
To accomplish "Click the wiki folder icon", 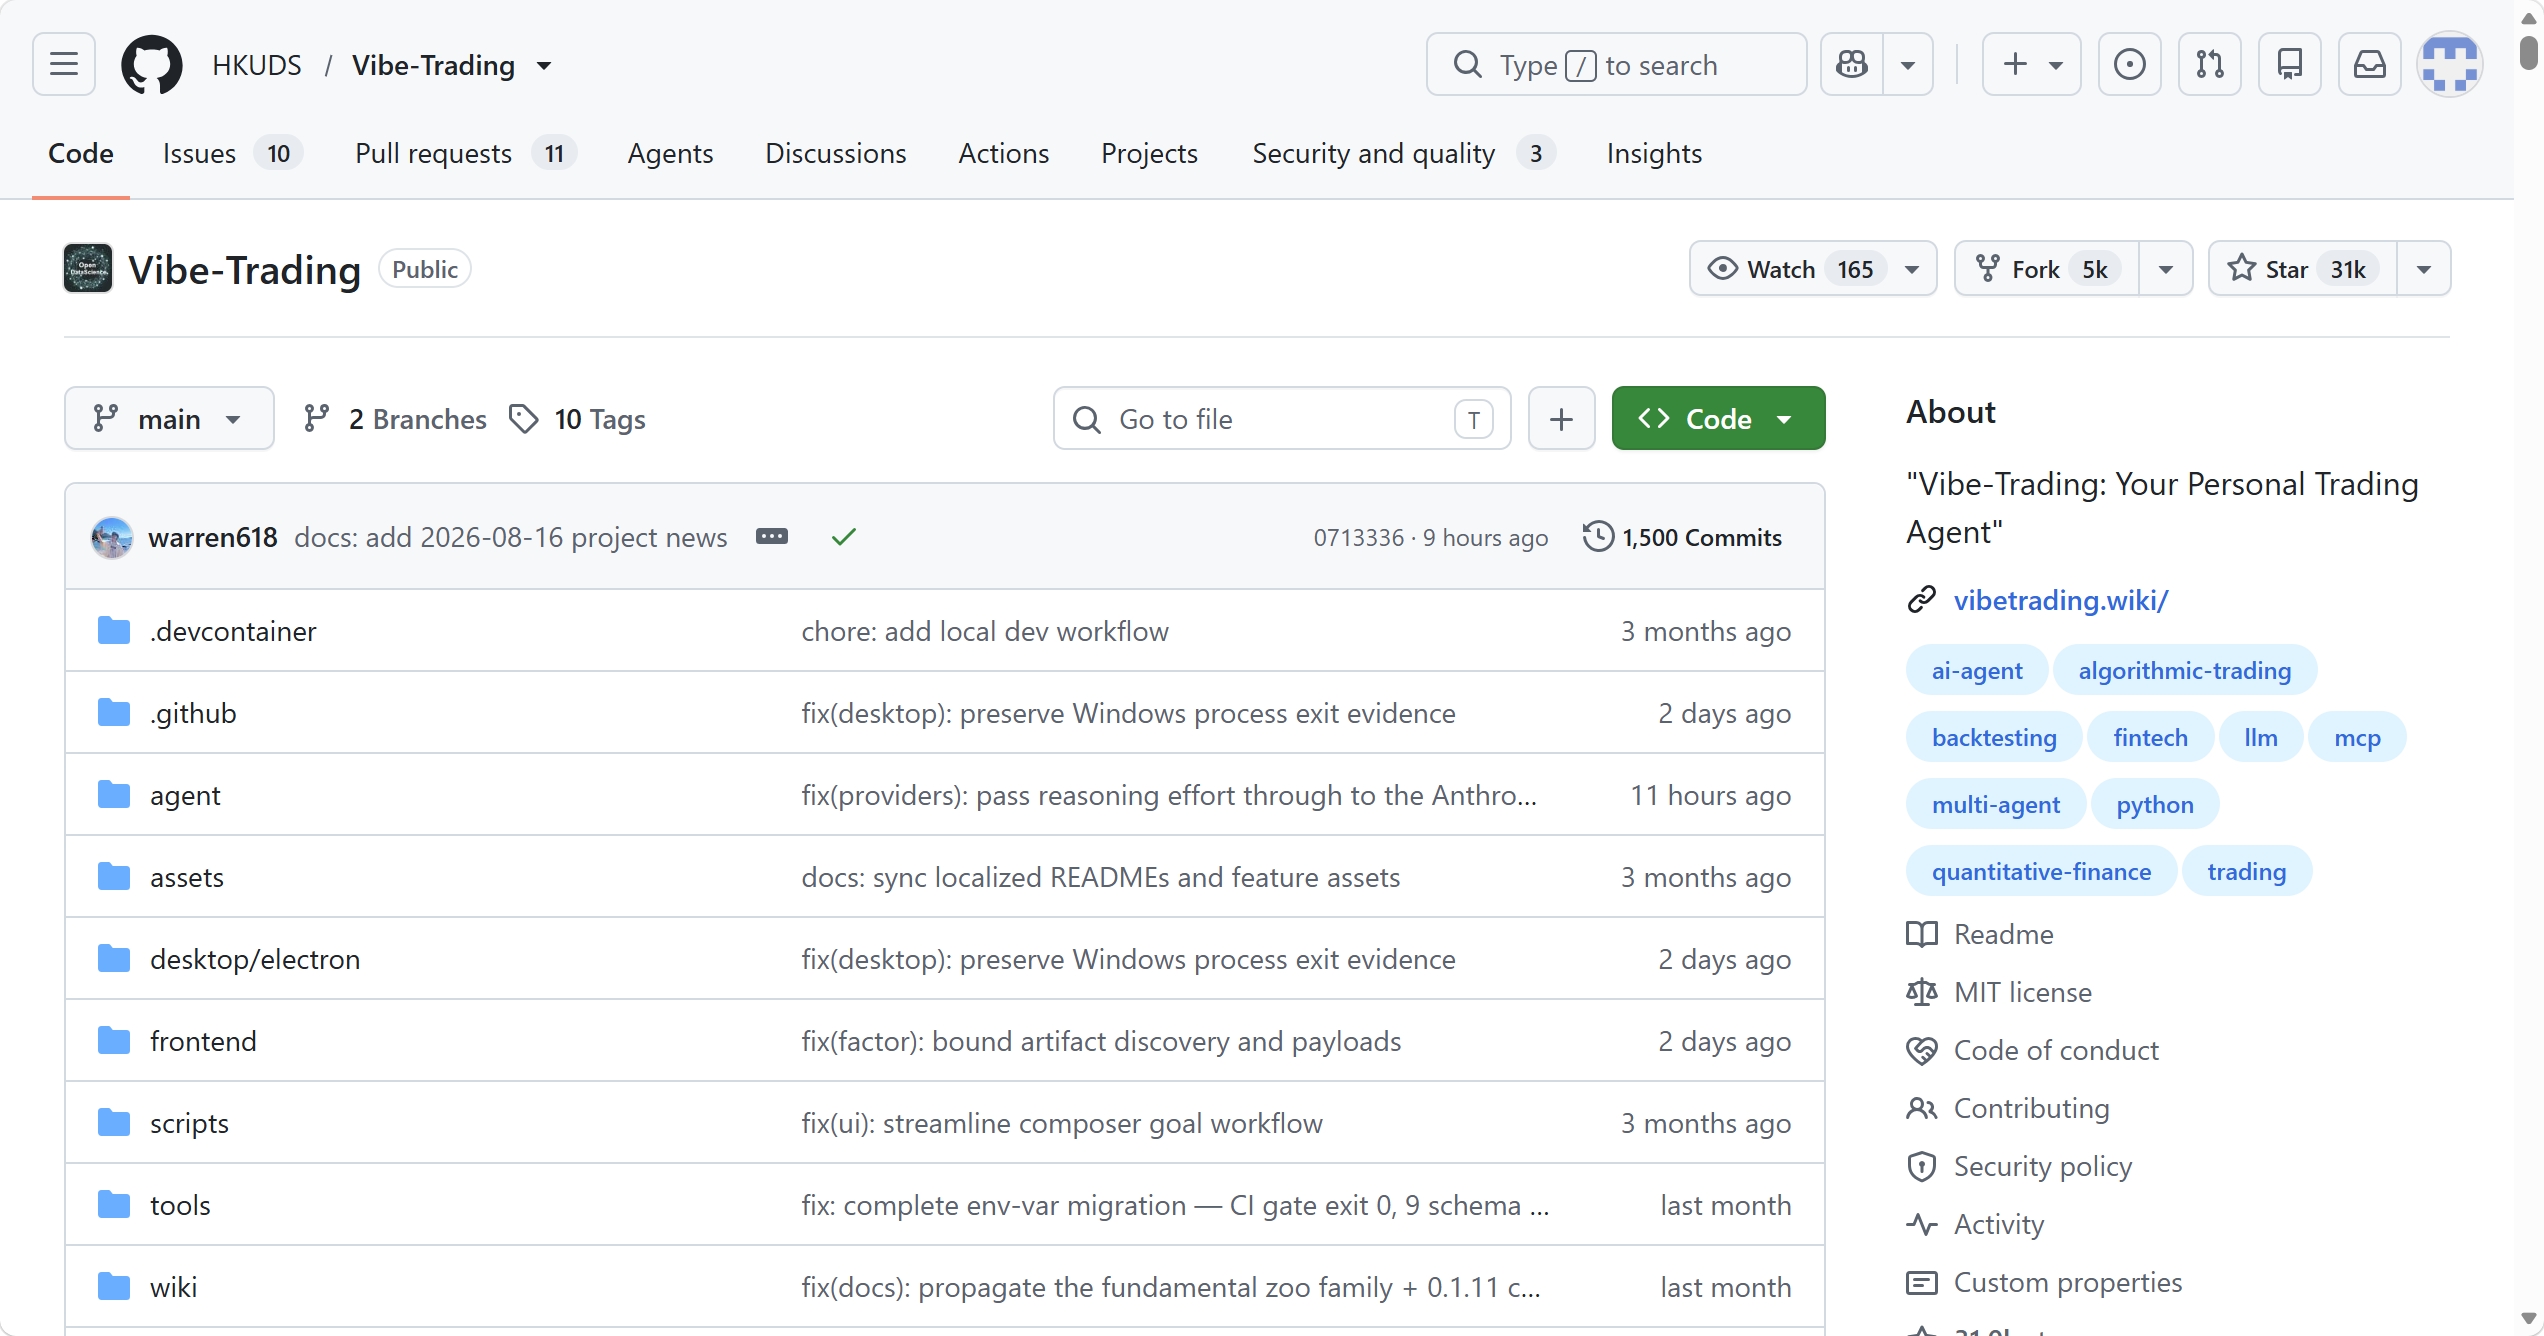I will click(114, 1287).
